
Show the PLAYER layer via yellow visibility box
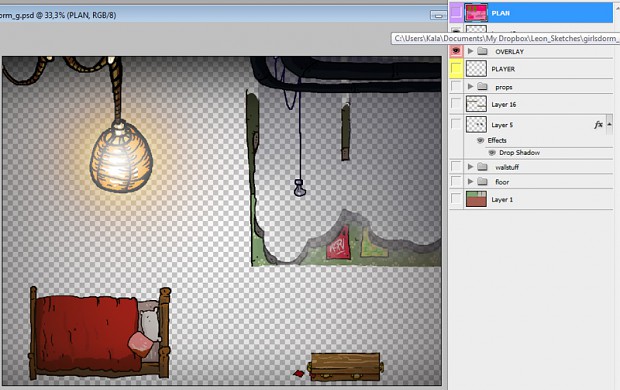click(456, 69)
